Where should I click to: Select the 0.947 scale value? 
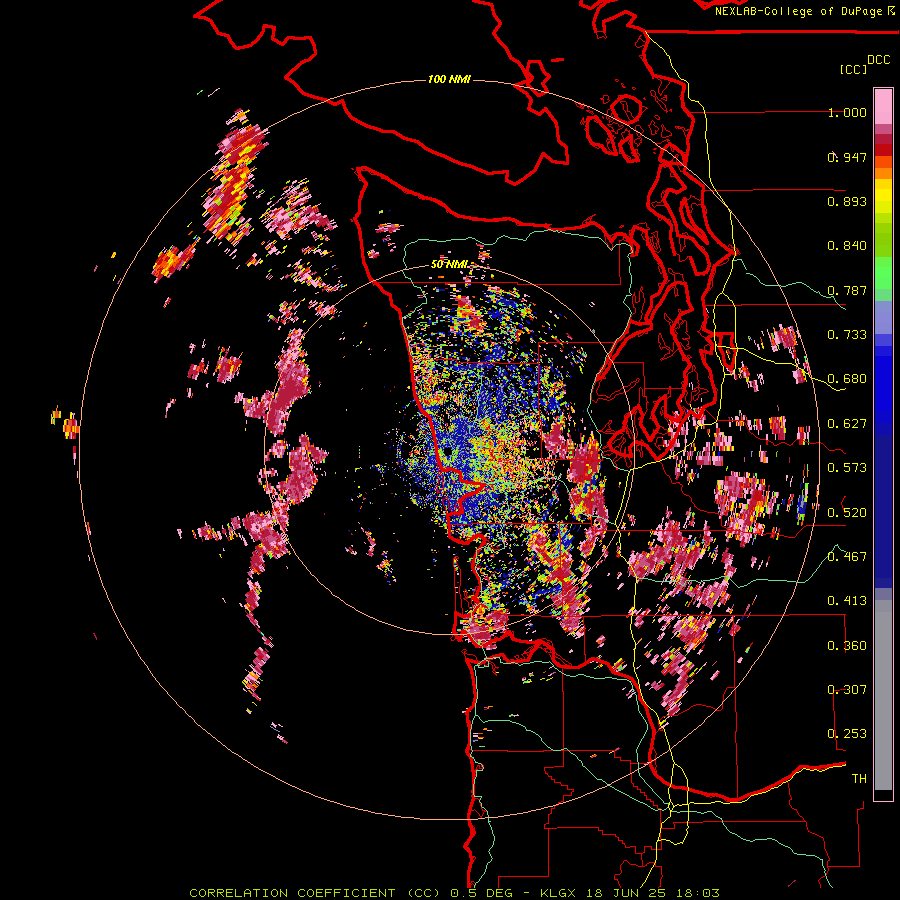(847, 157)
